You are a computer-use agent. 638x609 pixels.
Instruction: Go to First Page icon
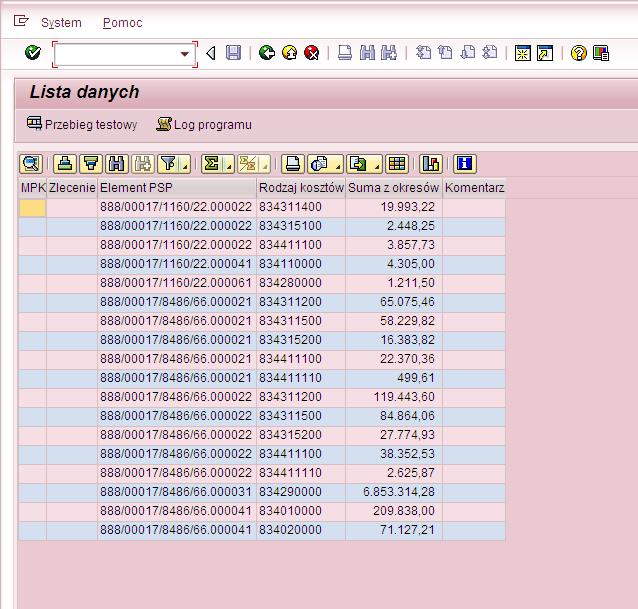[x=423, y=53]
